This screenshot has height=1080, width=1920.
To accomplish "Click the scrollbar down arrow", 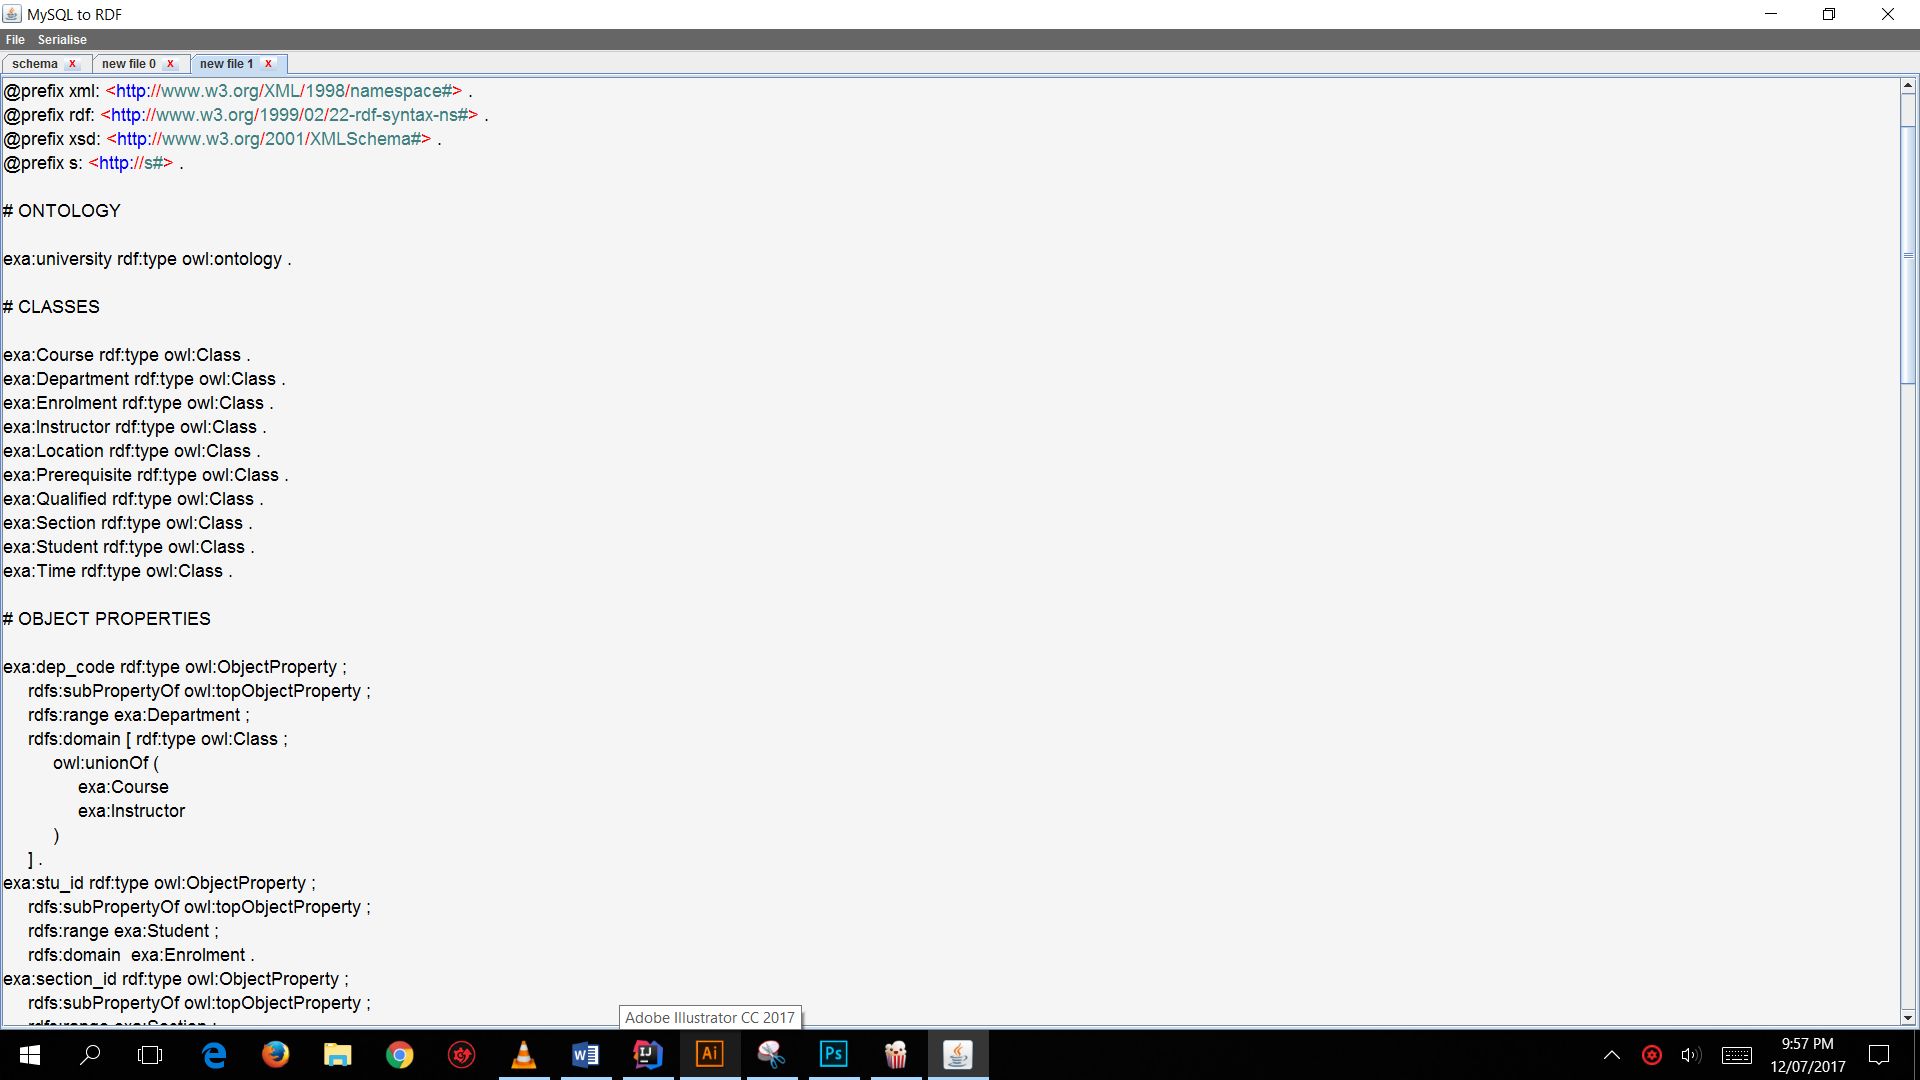I will [x=1907, y=1018].
